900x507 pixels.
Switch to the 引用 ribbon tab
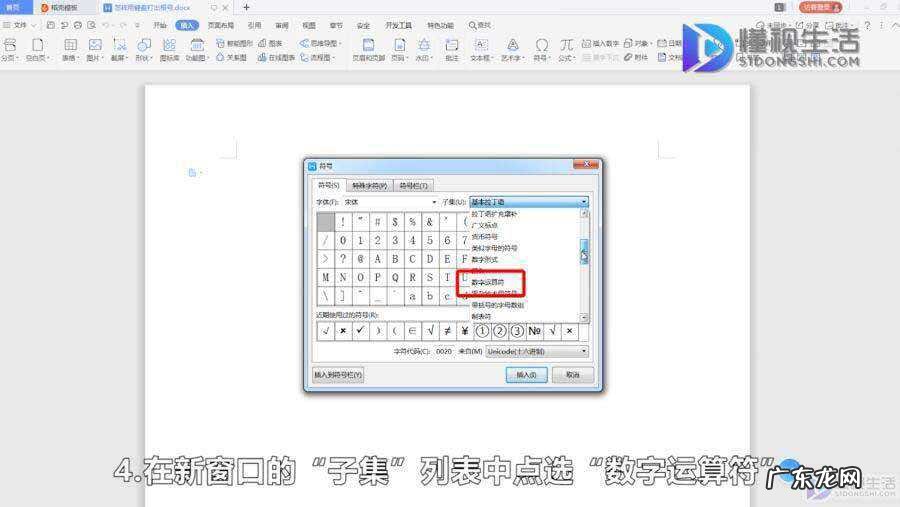(x=254, y=25)
